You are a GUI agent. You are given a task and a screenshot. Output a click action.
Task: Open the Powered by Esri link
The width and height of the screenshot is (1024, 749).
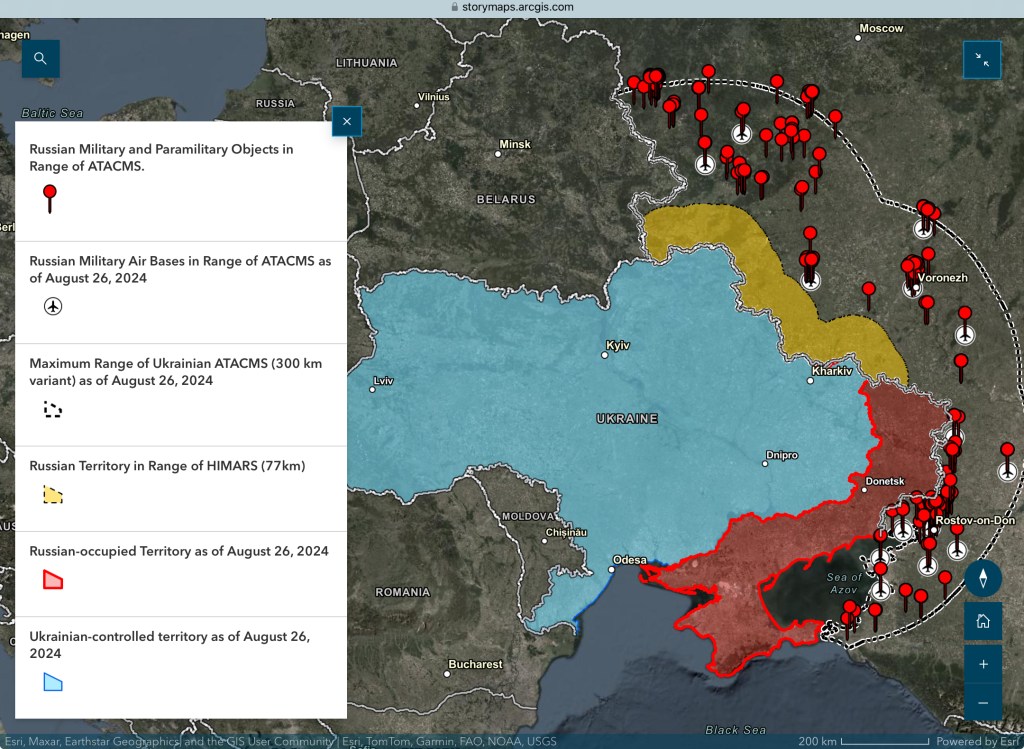(x=978, y=741)
